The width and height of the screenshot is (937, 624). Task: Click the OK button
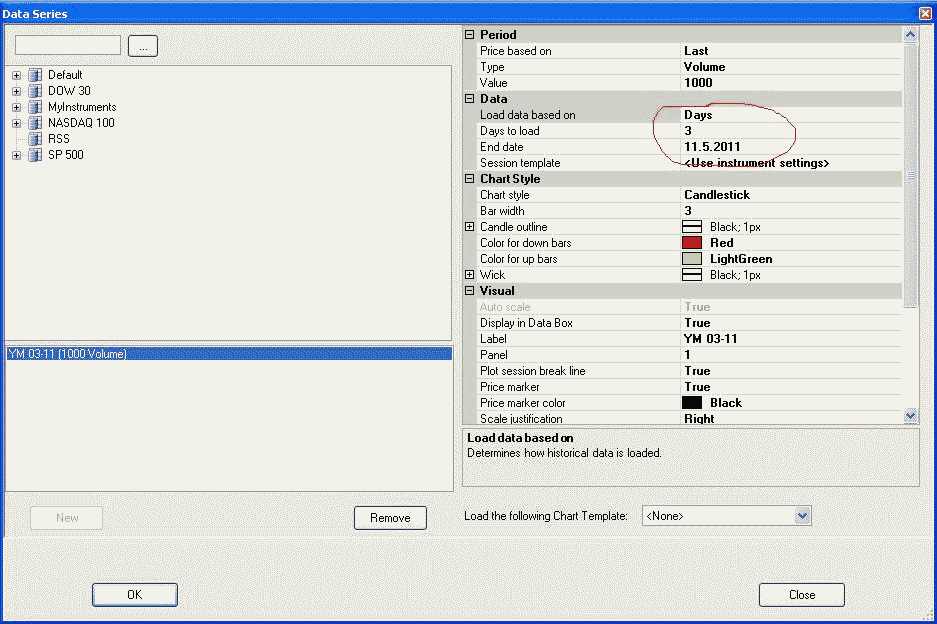coord(135,595)
